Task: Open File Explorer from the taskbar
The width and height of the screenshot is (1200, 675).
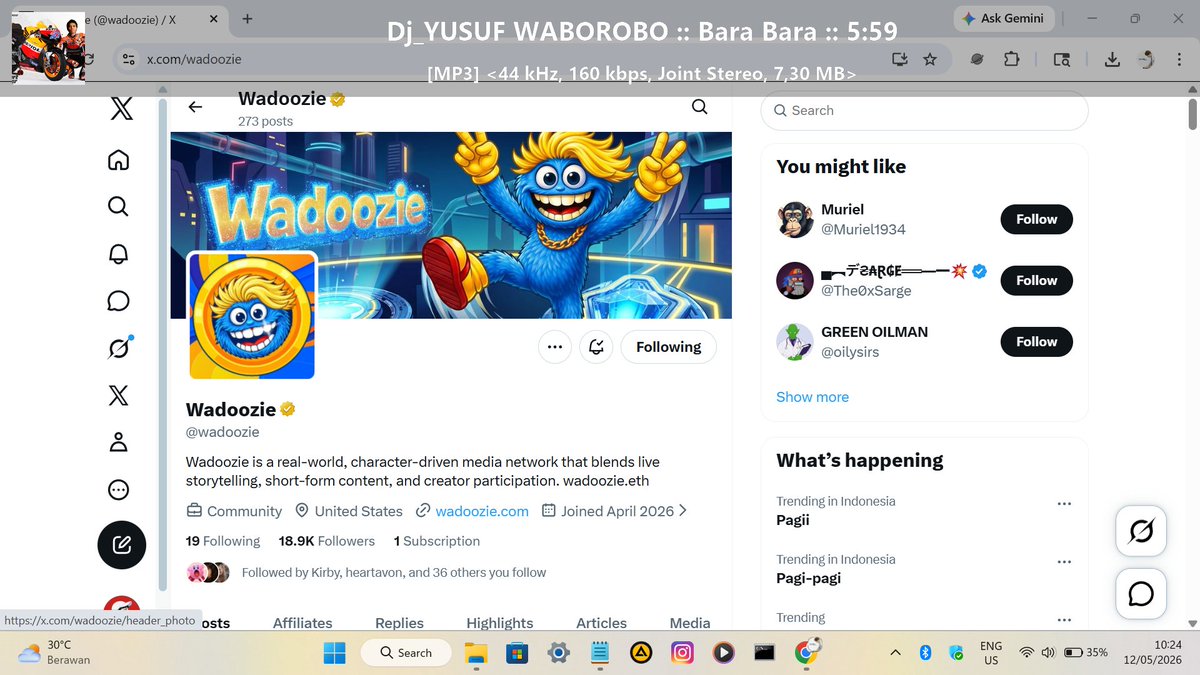Action: pyautogui.click(x=475, y=653)
